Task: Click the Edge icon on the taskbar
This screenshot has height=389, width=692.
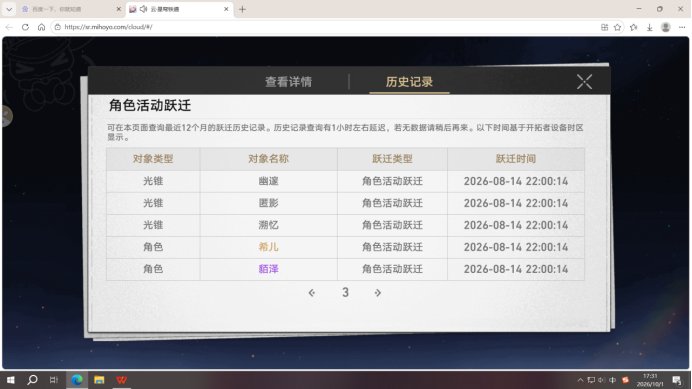Action: (77, 380)
